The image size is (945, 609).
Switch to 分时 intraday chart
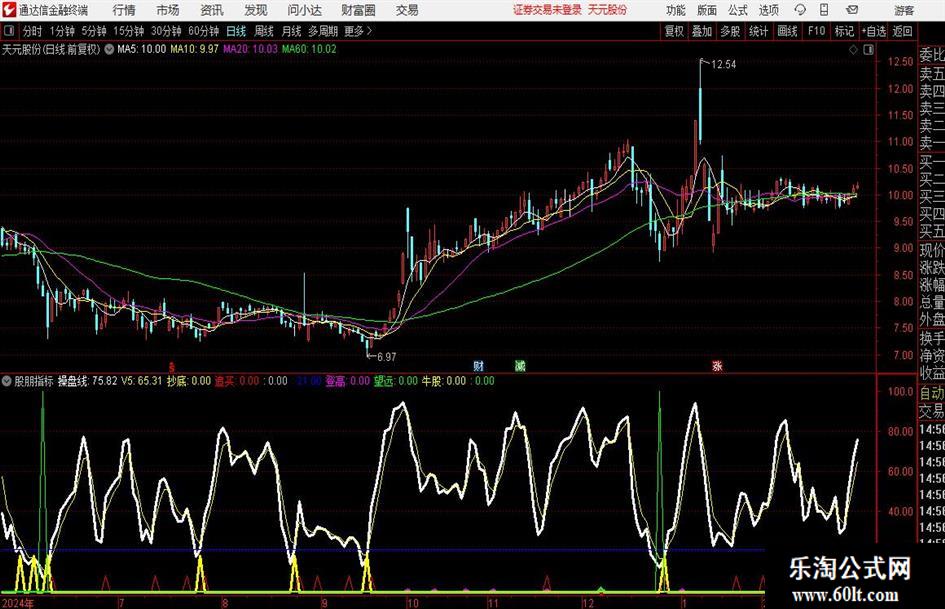(32, 31)
